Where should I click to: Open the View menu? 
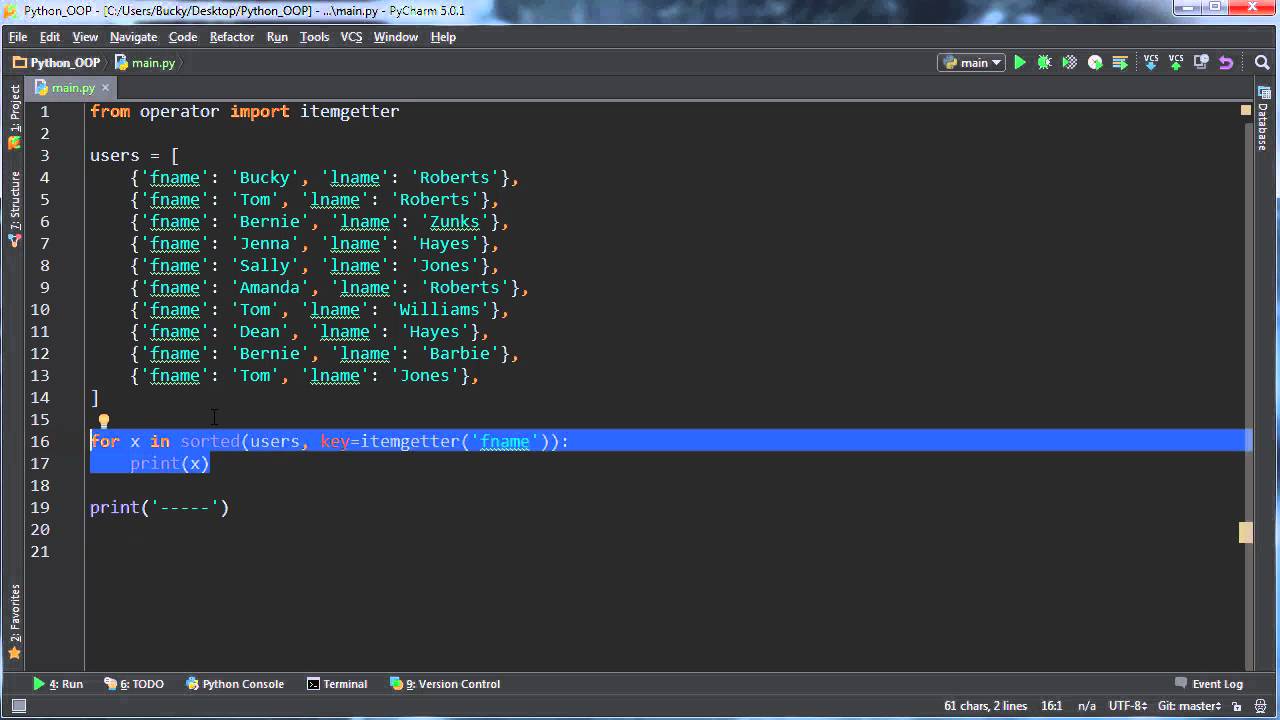[85, 37]
